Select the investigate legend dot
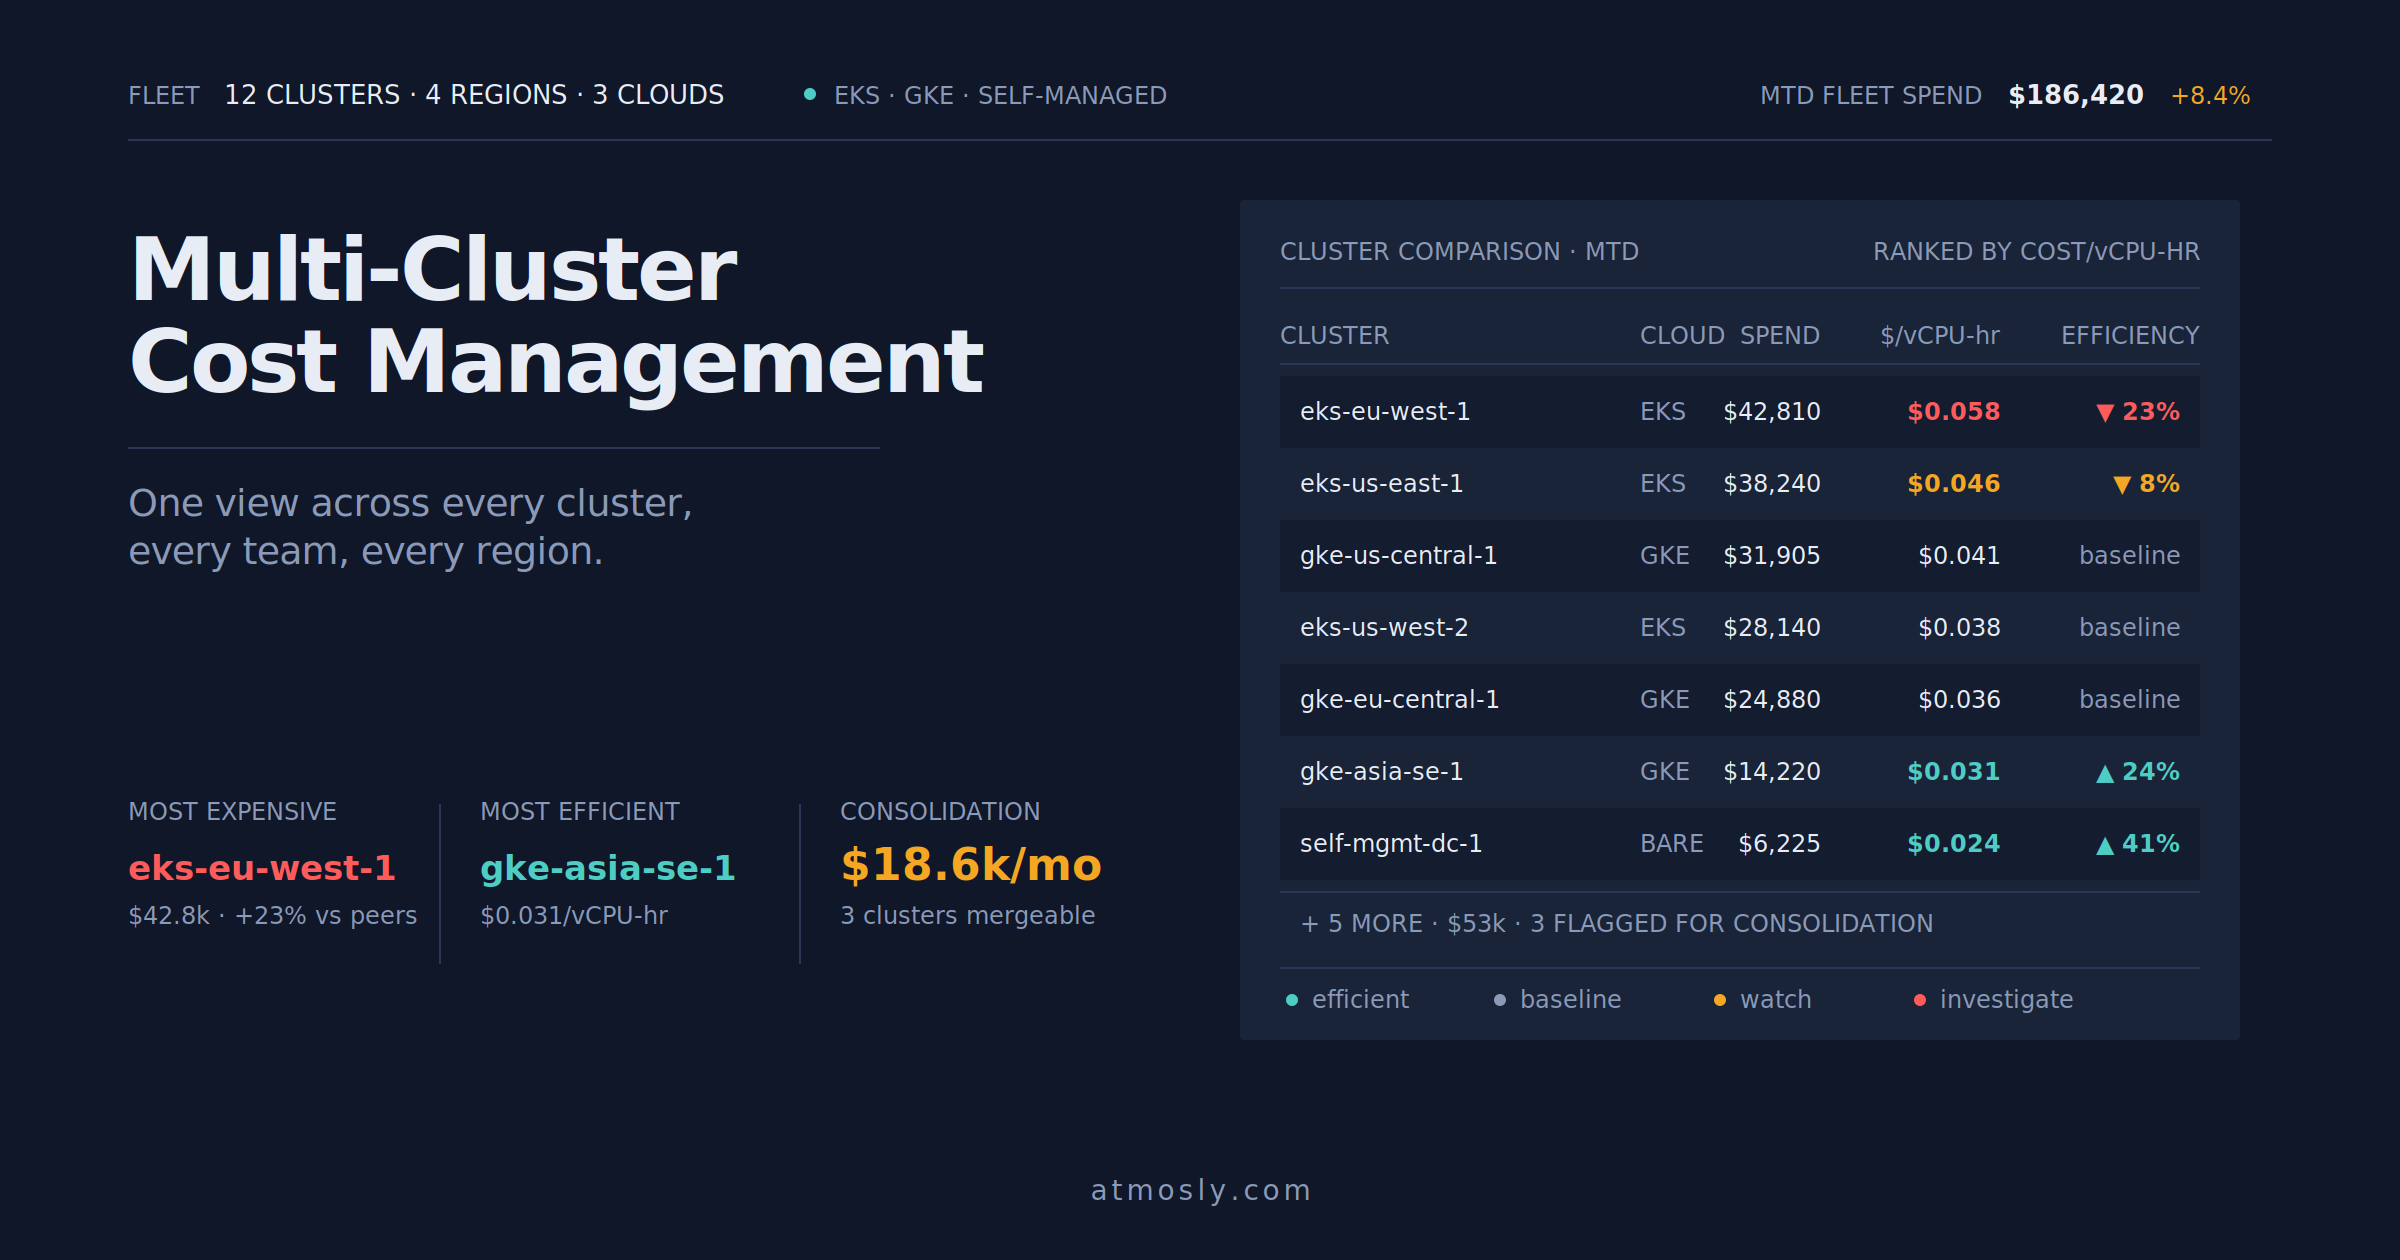Image resolution: width=2400 pixels, height=1260 pixels. tap(1920, 1000)
